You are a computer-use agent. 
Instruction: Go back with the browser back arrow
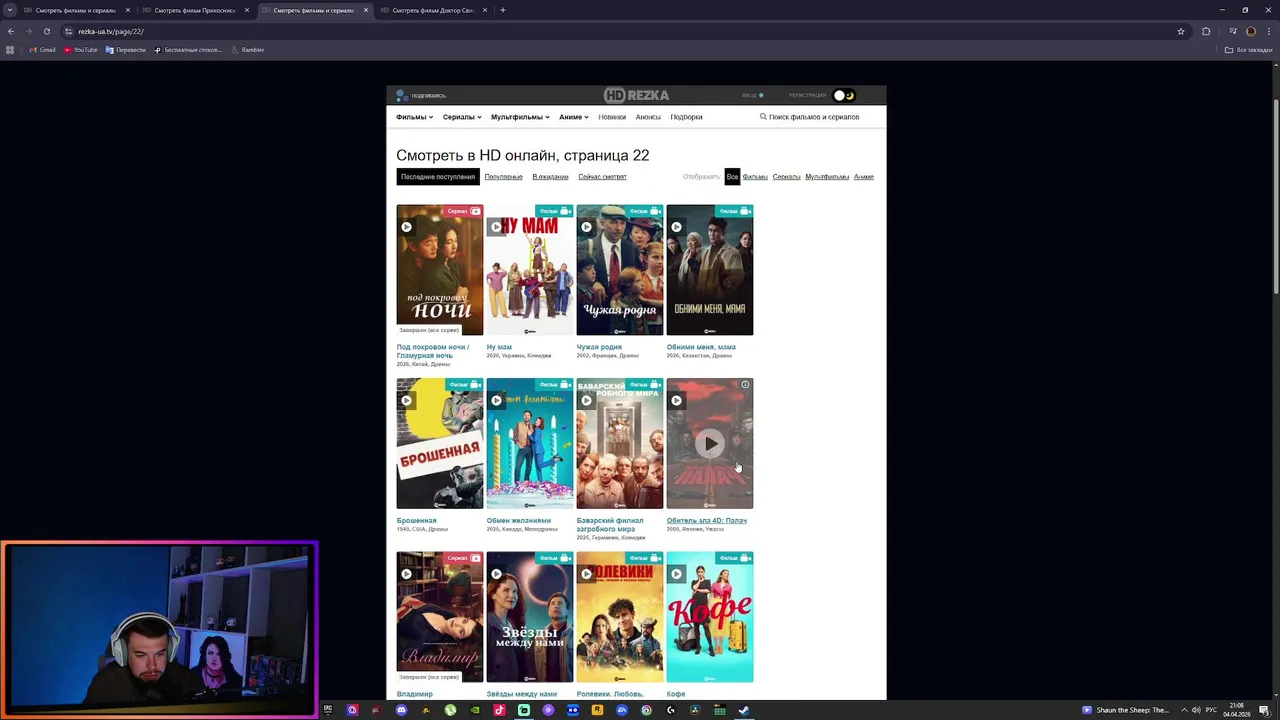[x=11, y=31]
